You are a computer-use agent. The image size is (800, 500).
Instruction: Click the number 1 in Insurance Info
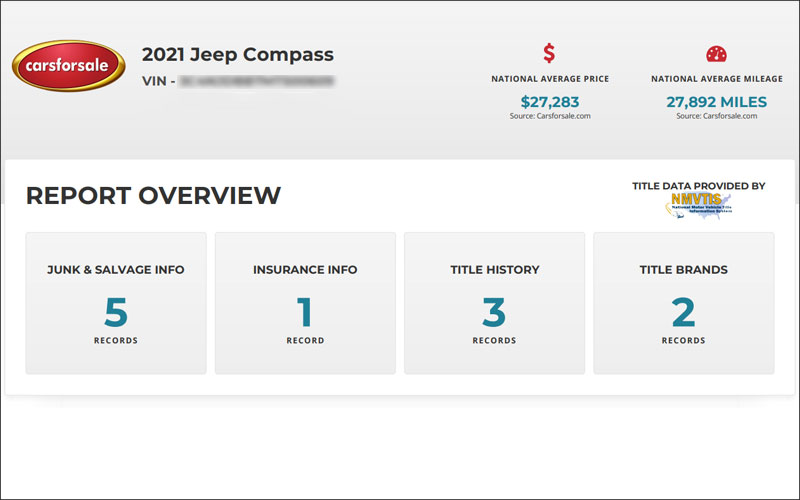pos(305,312)
